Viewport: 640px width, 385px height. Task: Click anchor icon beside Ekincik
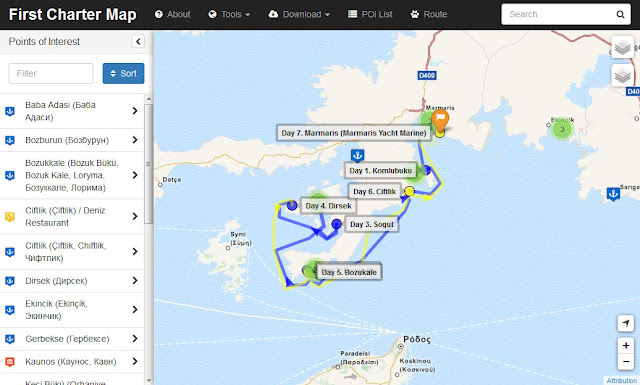[10, 309]
